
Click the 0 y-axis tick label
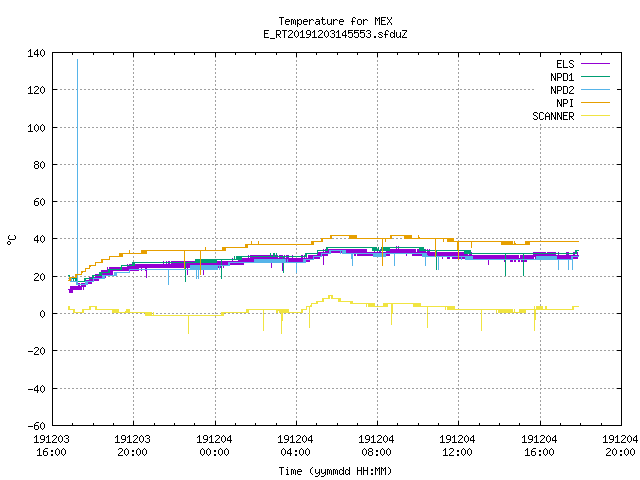click(x=42, y=314)
